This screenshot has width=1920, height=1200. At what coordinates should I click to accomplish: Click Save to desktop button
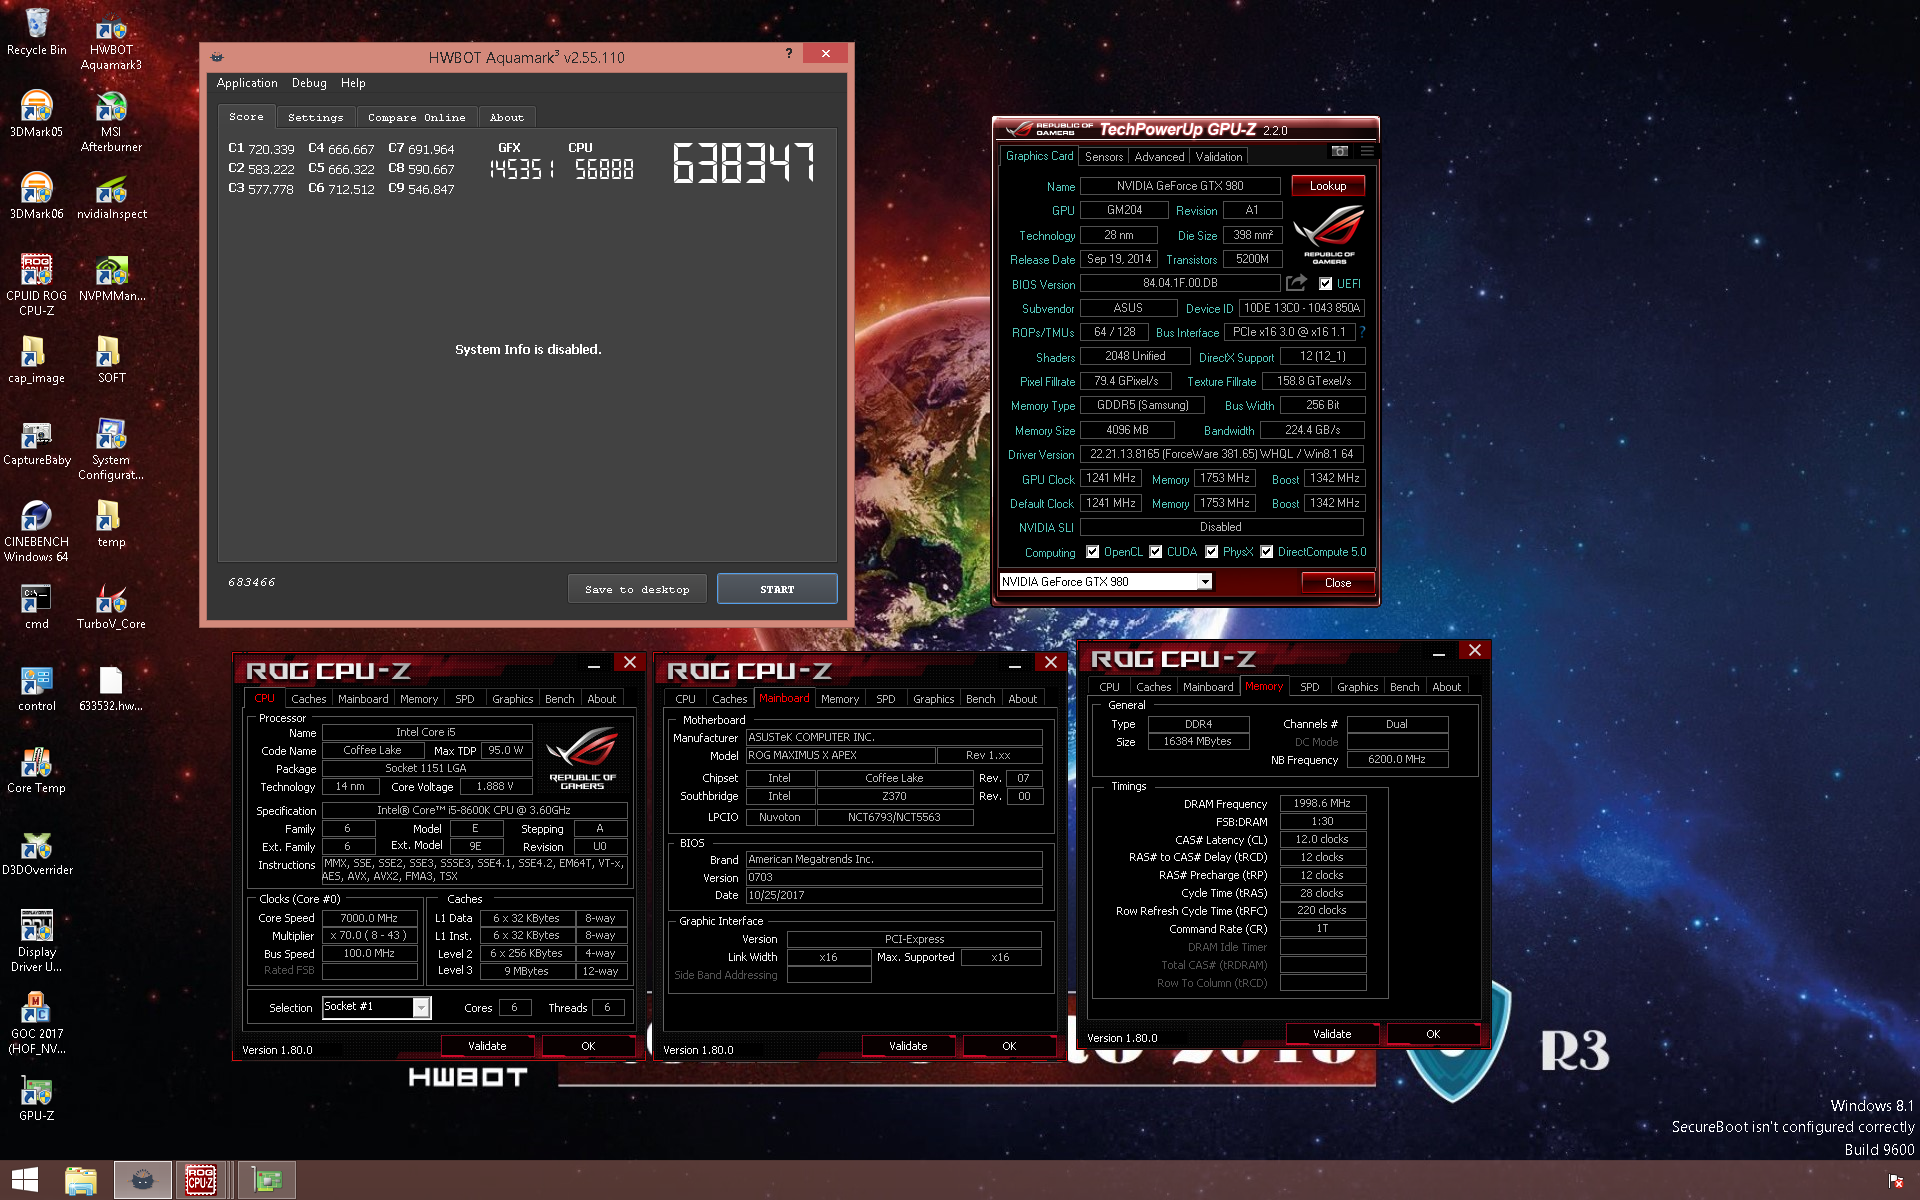point(637,589)
